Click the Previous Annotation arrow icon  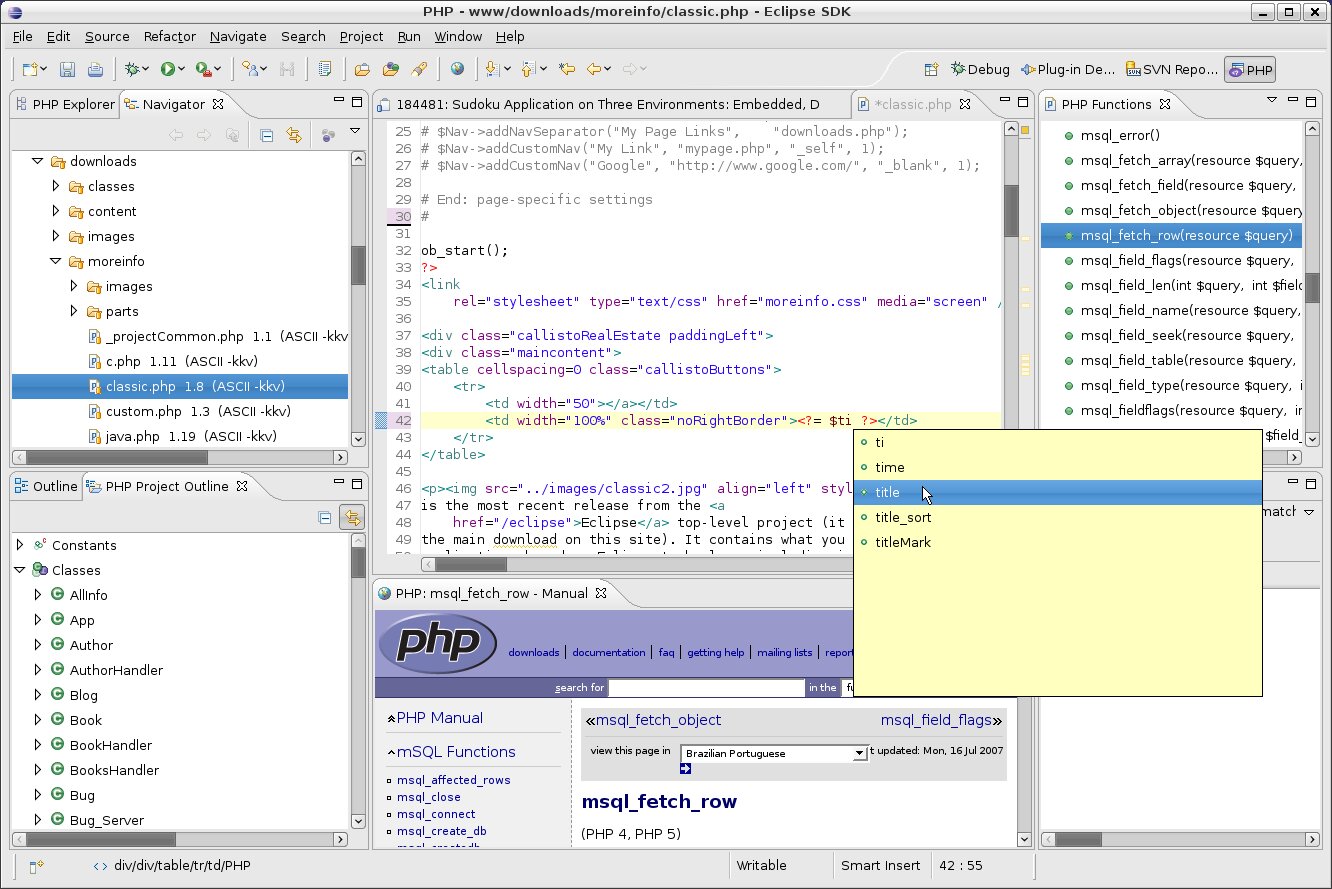pos(529,69)
